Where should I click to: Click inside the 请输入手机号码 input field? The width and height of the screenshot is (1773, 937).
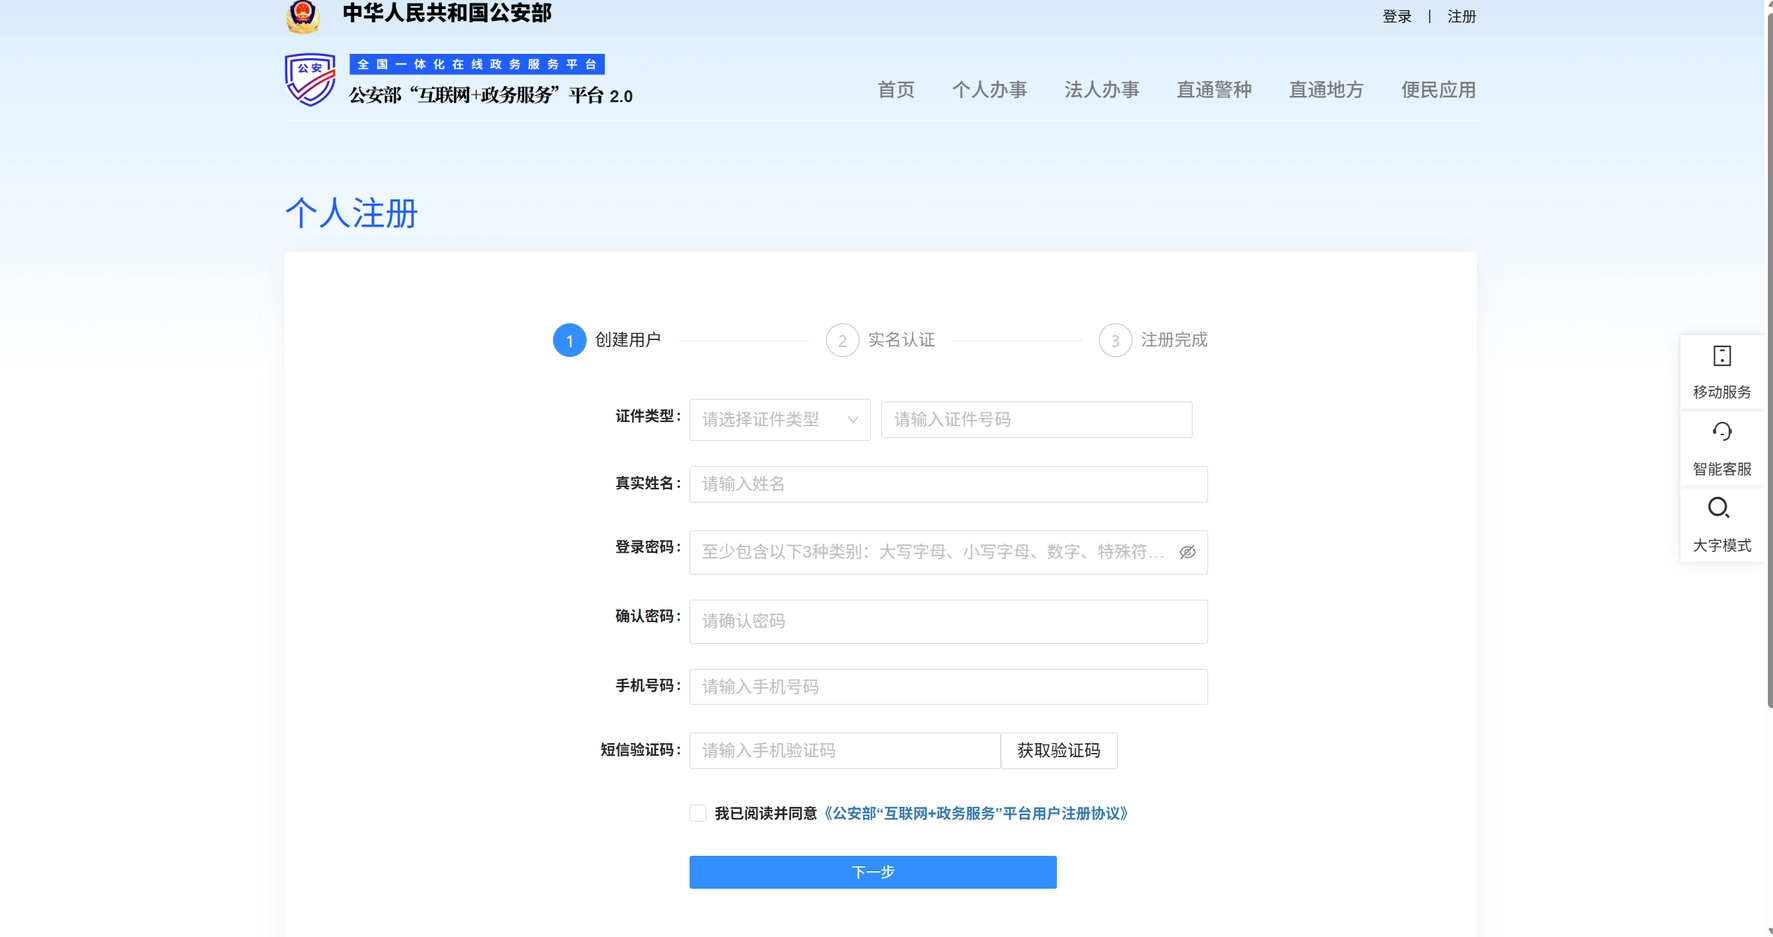947,686
